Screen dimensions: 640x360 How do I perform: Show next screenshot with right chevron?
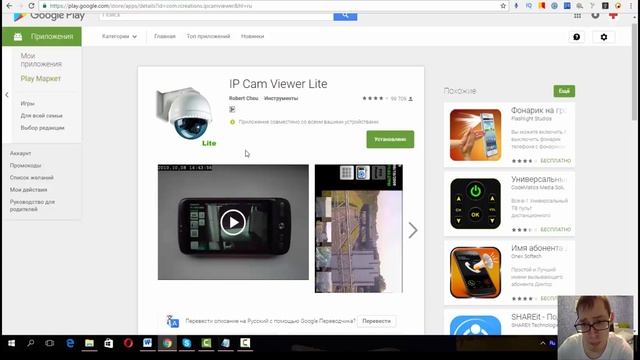point(413,231)
